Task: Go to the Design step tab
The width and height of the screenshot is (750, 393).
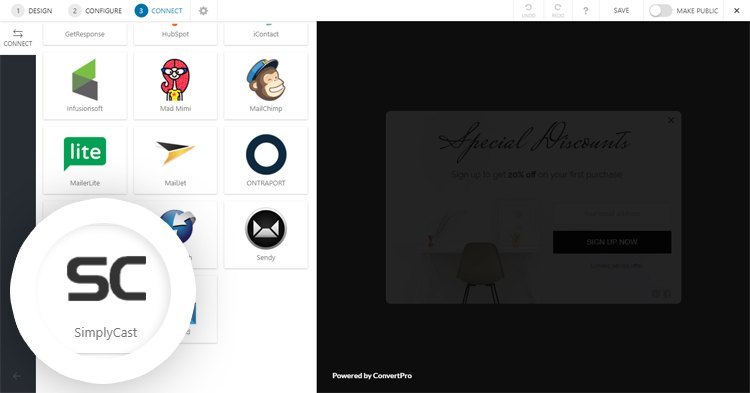Action: [32, 11]
